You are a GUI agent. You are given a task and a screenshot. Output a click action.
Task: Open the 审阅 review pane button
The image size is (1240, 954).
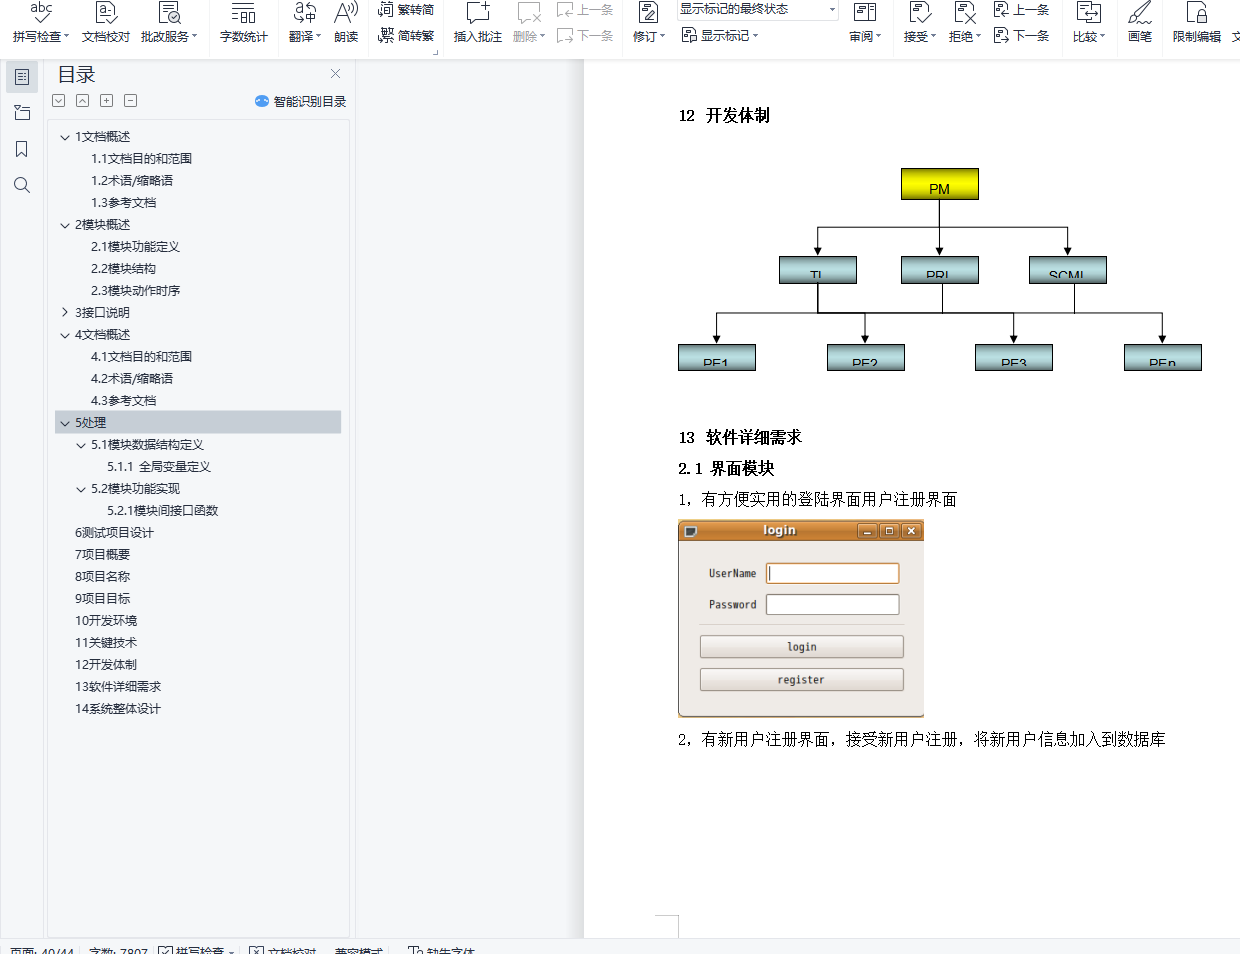click(x=865, y=22)
